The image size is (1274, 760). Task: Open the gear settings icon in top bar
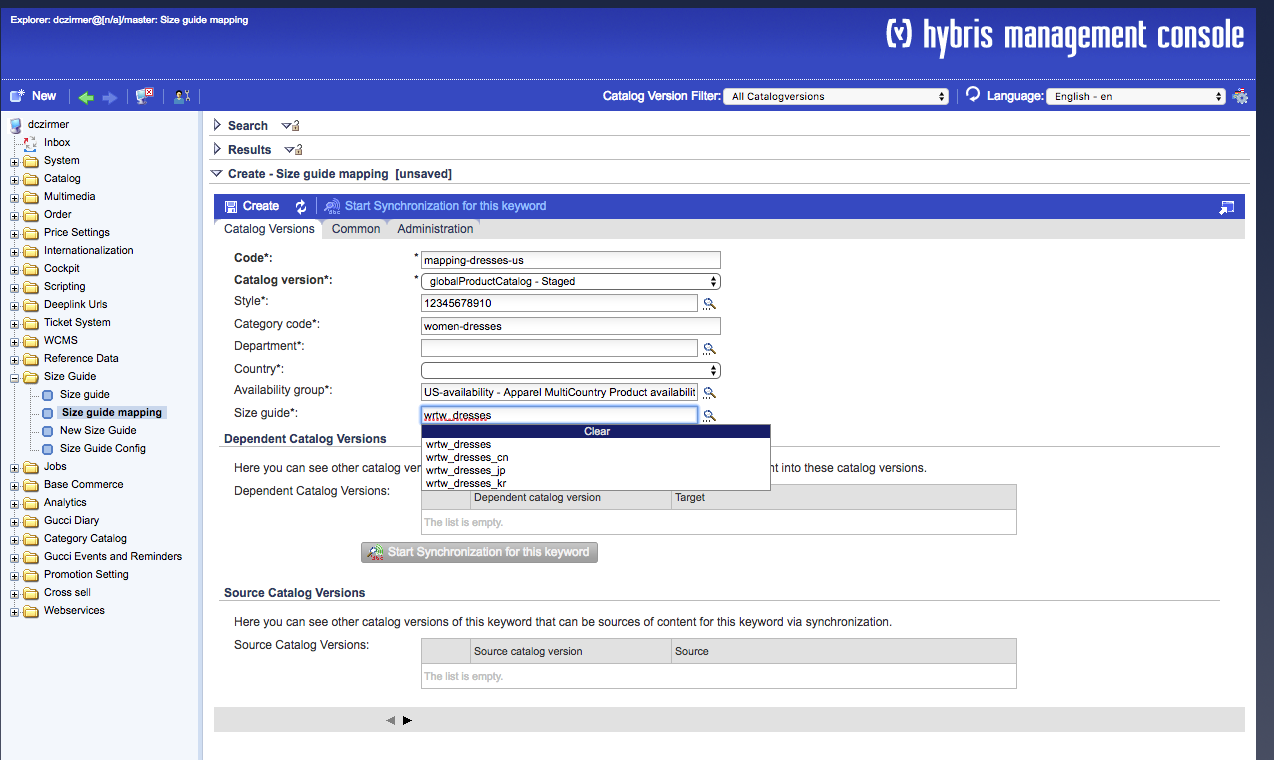click(x=1240, y=96)
